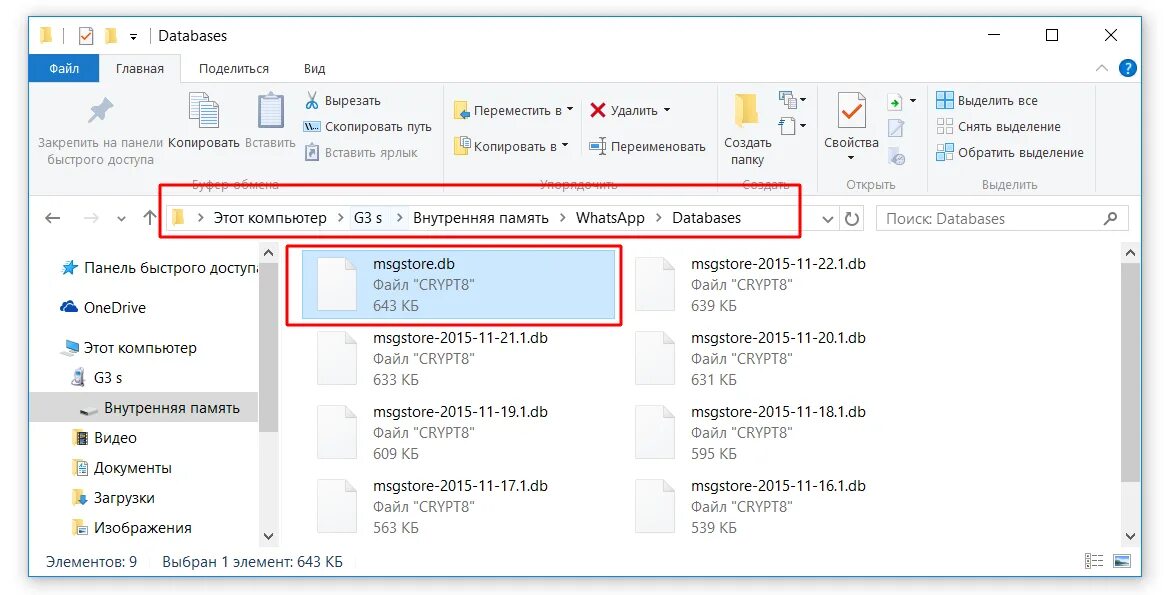This screenshot has height=595, width=1165.
Task: Switch to Share (Поделиться) tab
Action: point(234,68)
